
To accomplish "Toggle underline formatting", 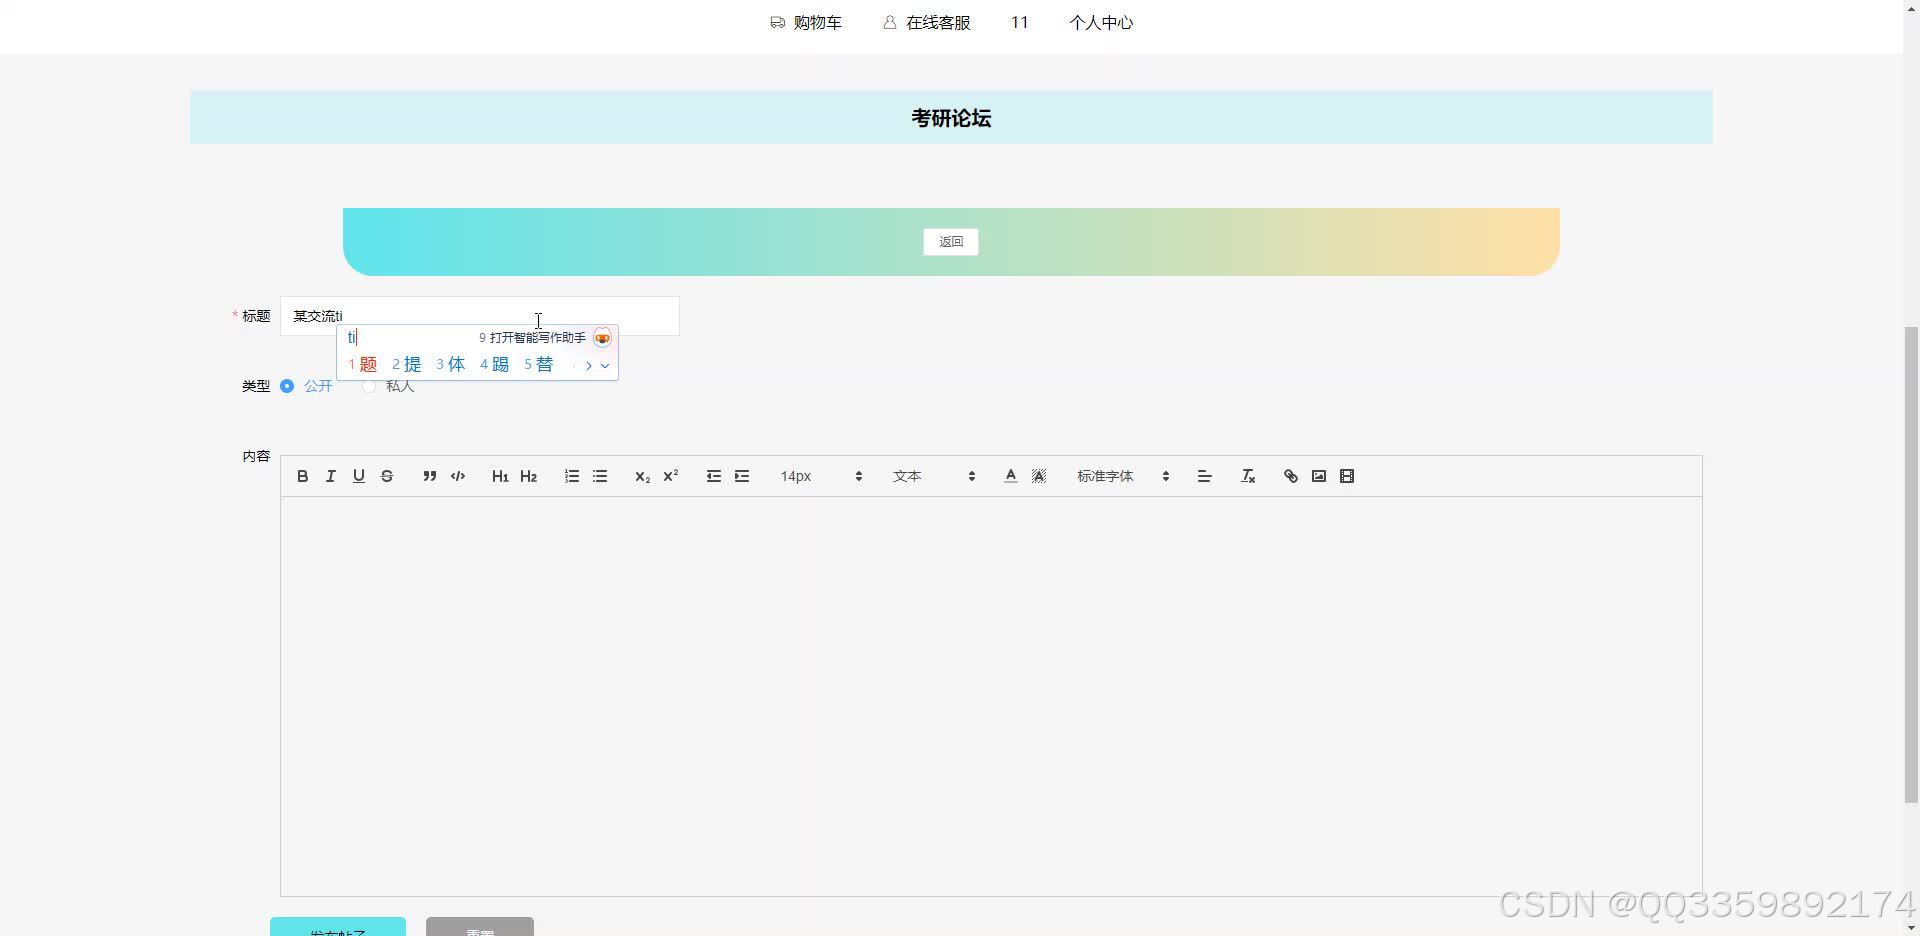I will pos(358,476).
